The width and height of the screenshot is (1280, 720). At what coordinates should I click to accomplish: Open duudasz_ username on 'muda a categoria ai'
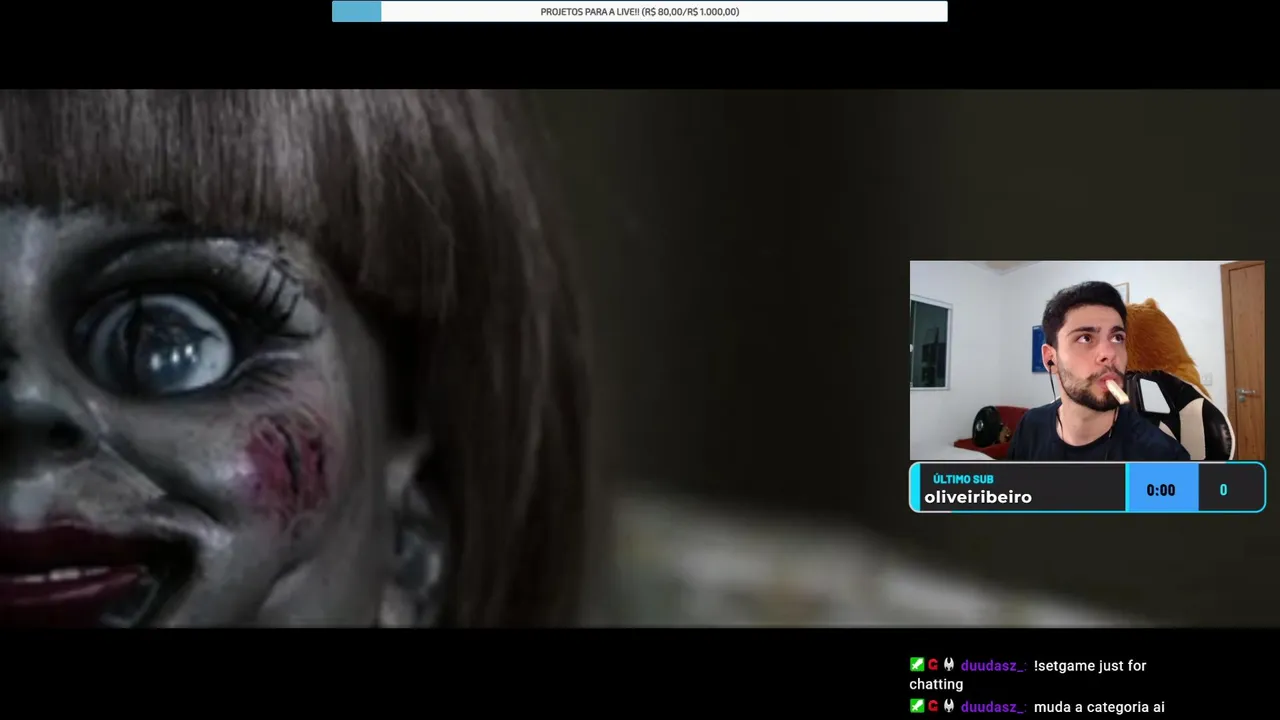click(x=992, y=707)
